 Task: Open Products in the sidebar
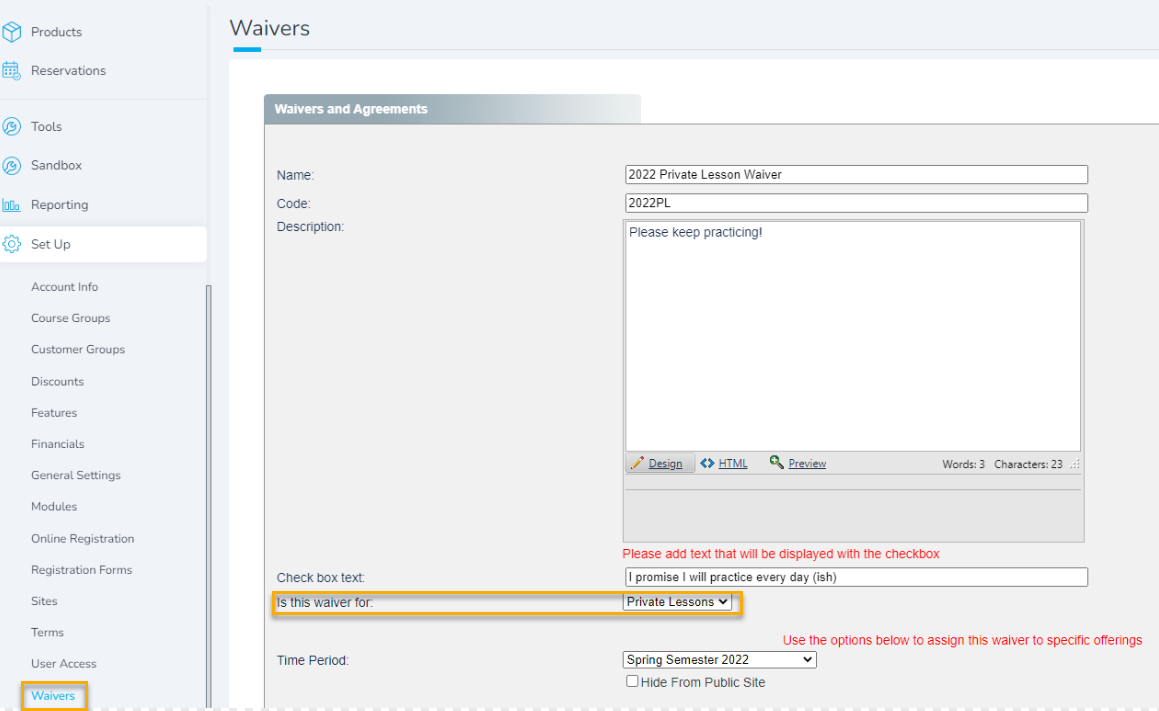point(56,32)
